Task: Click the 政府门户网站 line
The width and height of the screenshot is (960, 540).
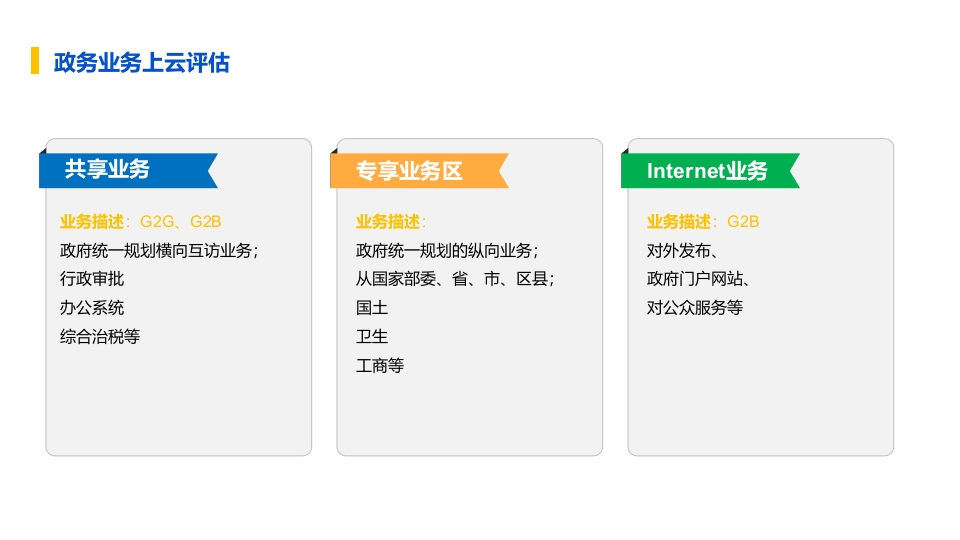Action: point(694,279)
